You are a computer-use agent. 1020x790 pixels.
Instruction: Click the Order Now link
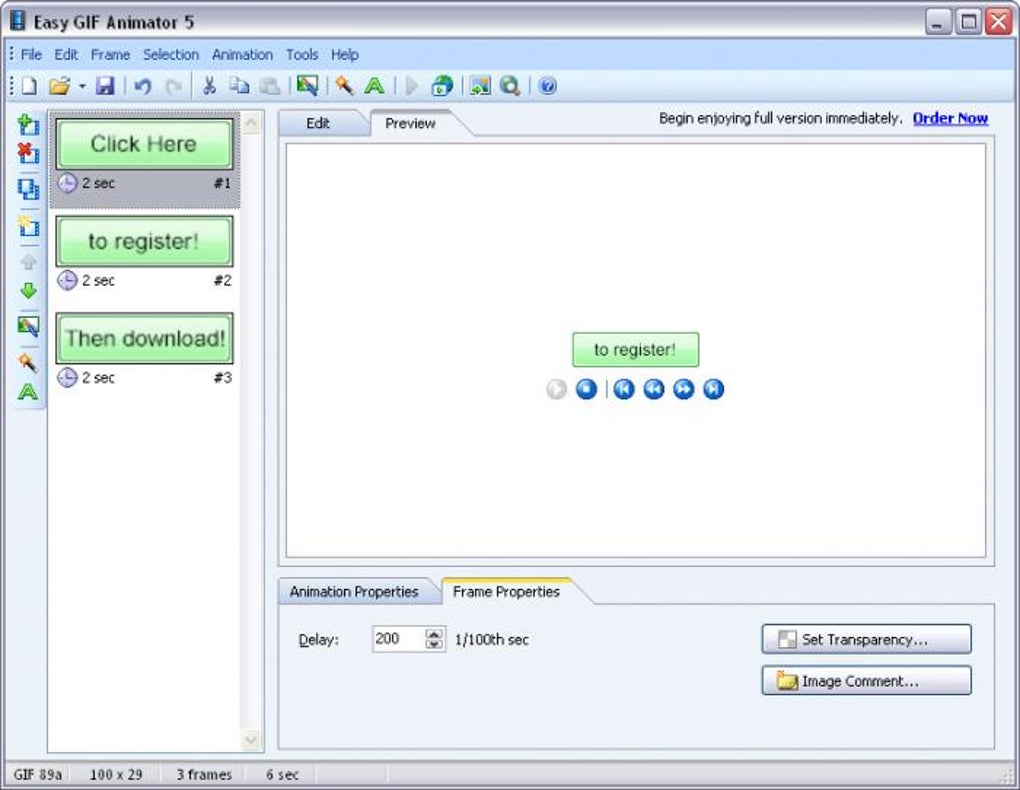coord(950,118)
